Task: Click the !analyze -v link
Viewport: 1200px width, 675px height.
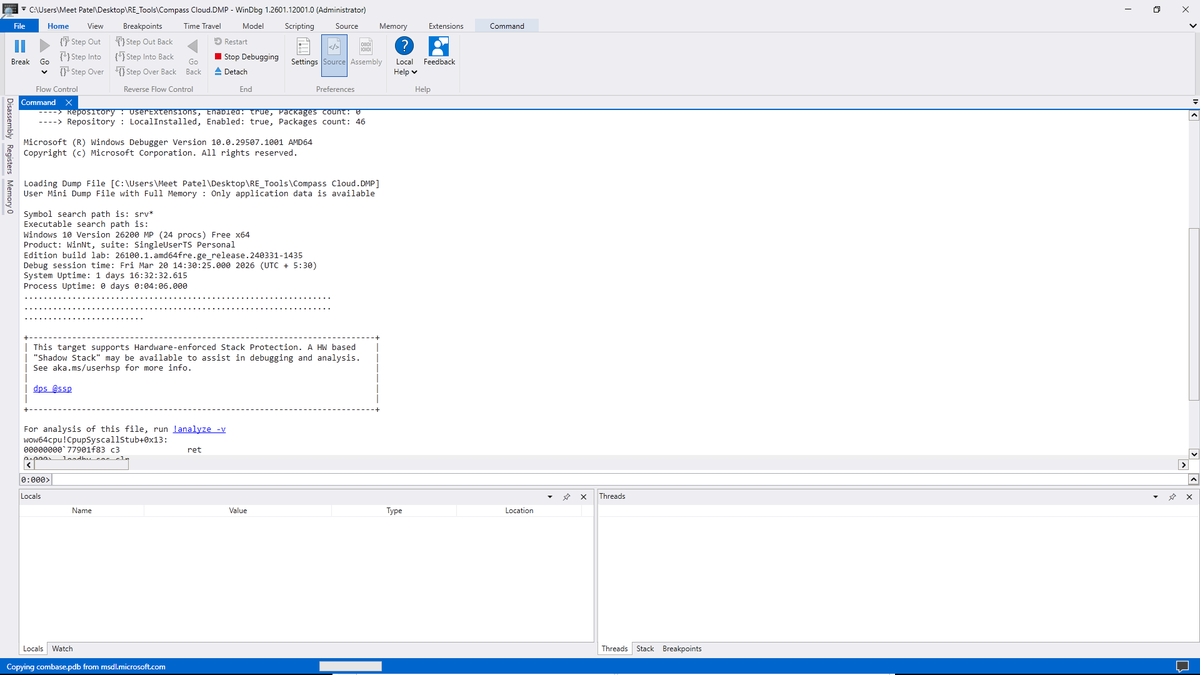Action: click(199, 429)
